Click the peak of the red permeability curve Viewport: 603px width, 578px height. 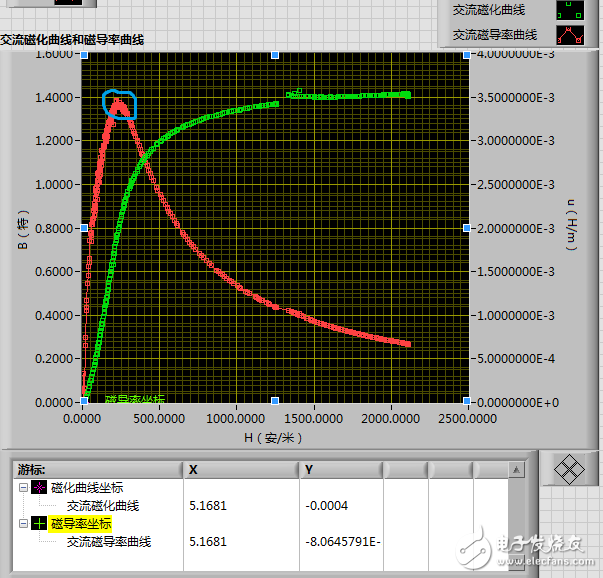pyautogui.click(x=118, y=100)
